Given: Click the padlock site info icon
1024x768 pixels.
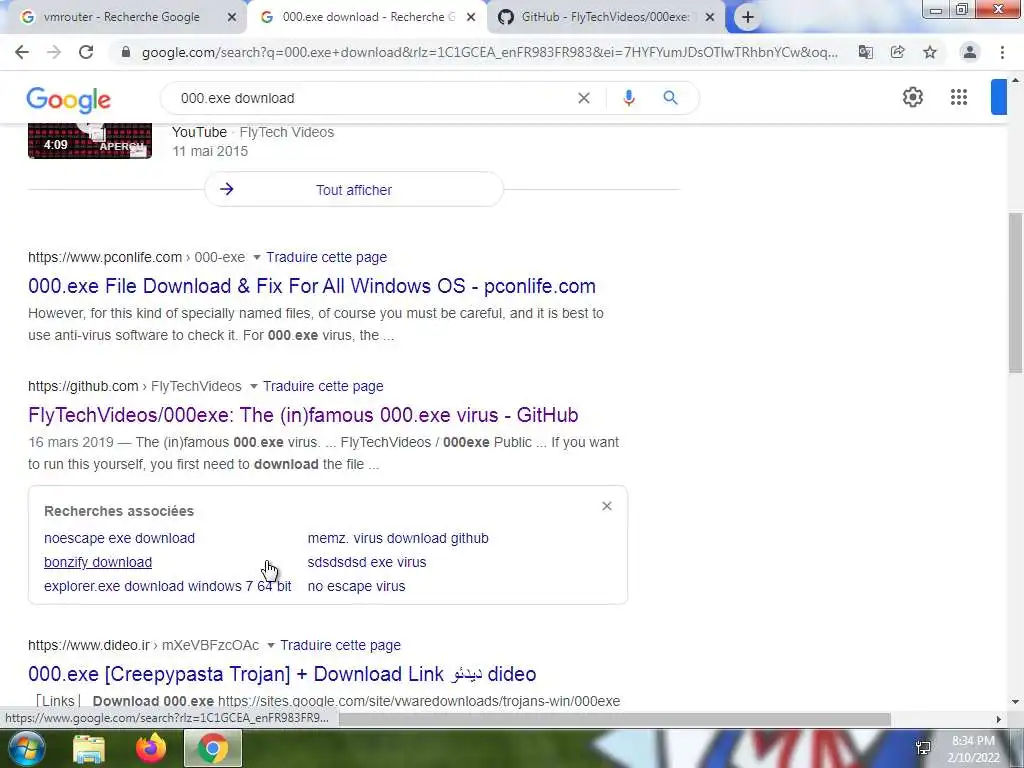Looking at the screenshot, I should pos(126,52).
